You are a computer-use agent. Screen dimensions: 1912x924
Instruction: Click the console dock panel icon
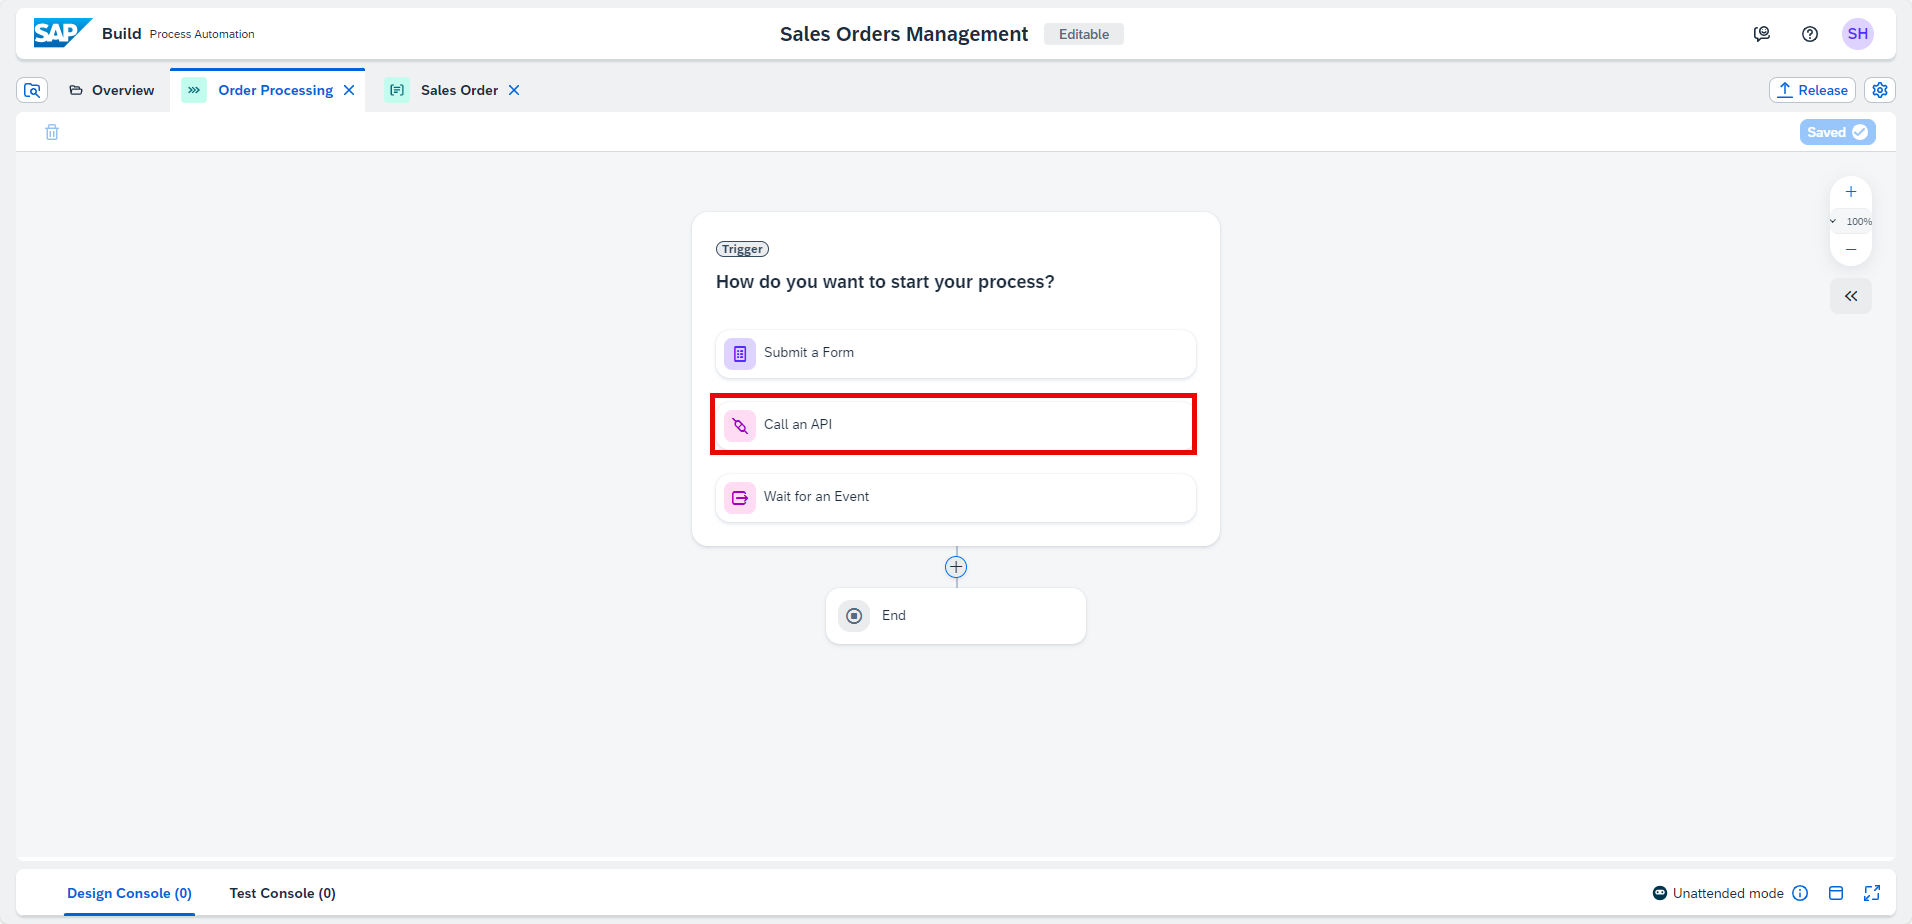click(1836, 893)
